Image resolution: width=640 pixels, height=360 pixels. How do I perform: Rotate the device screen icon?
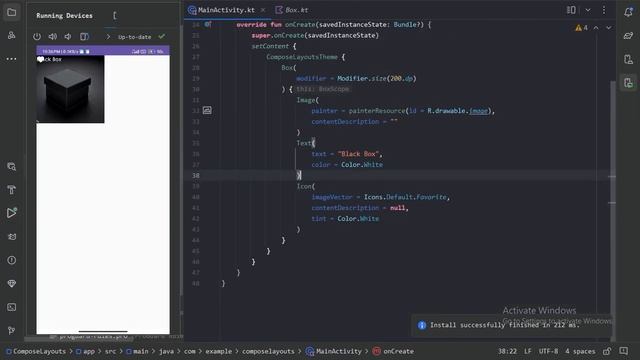pyautogui.click(x=84, y=37)
